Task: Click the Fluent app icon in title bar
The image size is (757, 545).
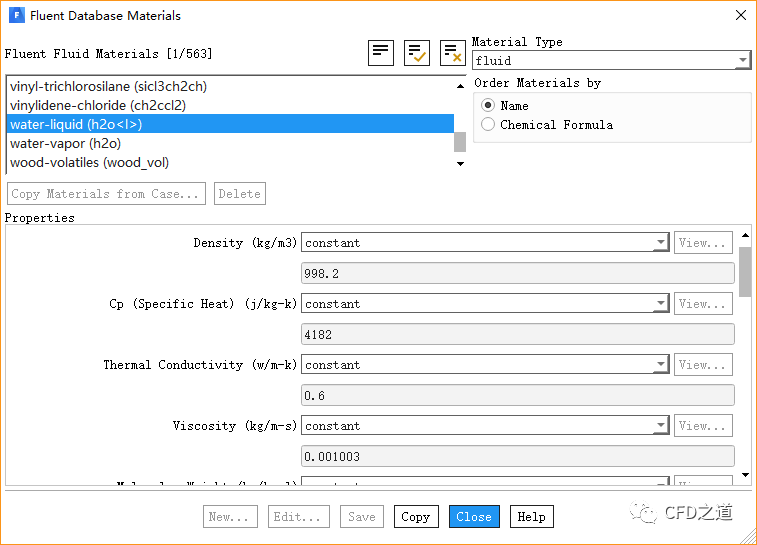Action: pyautogui.click(x=15, y=16)
